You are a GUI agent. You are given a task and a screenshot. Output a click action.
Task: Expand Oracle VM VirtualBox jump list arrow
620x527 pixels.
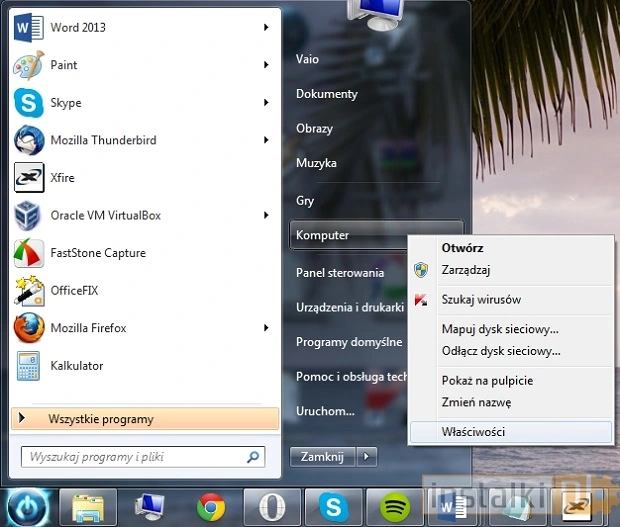(266, 215)
